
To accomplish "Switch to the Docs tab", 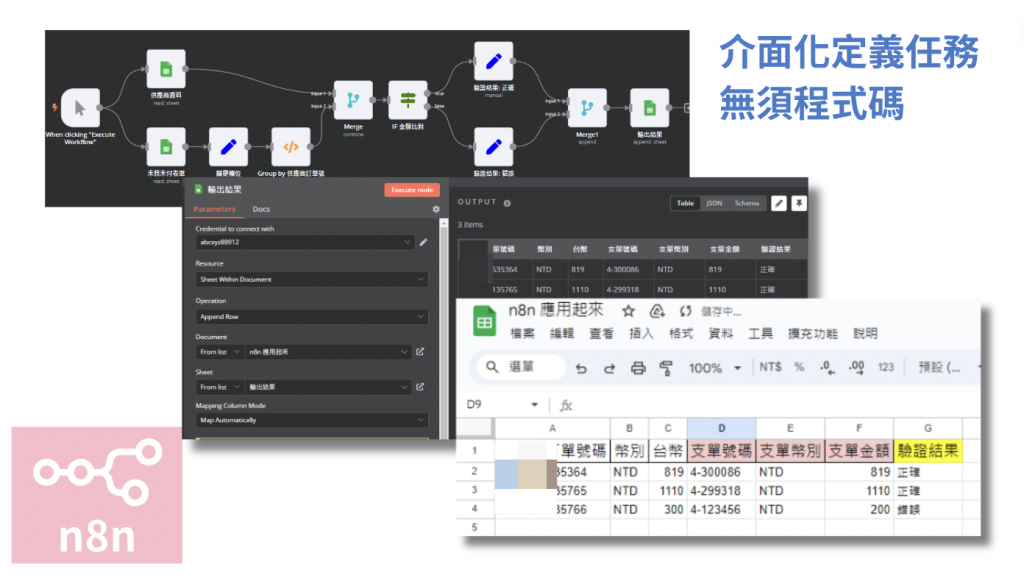I will click(x=261, y=209).
